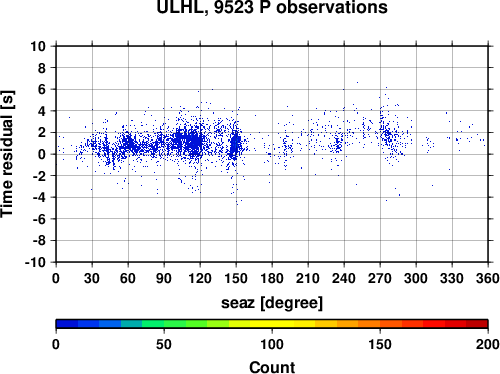This screenshot has height=374, width=500.
Task: Click the x-axis tick label 360
Action: [488, 278]
